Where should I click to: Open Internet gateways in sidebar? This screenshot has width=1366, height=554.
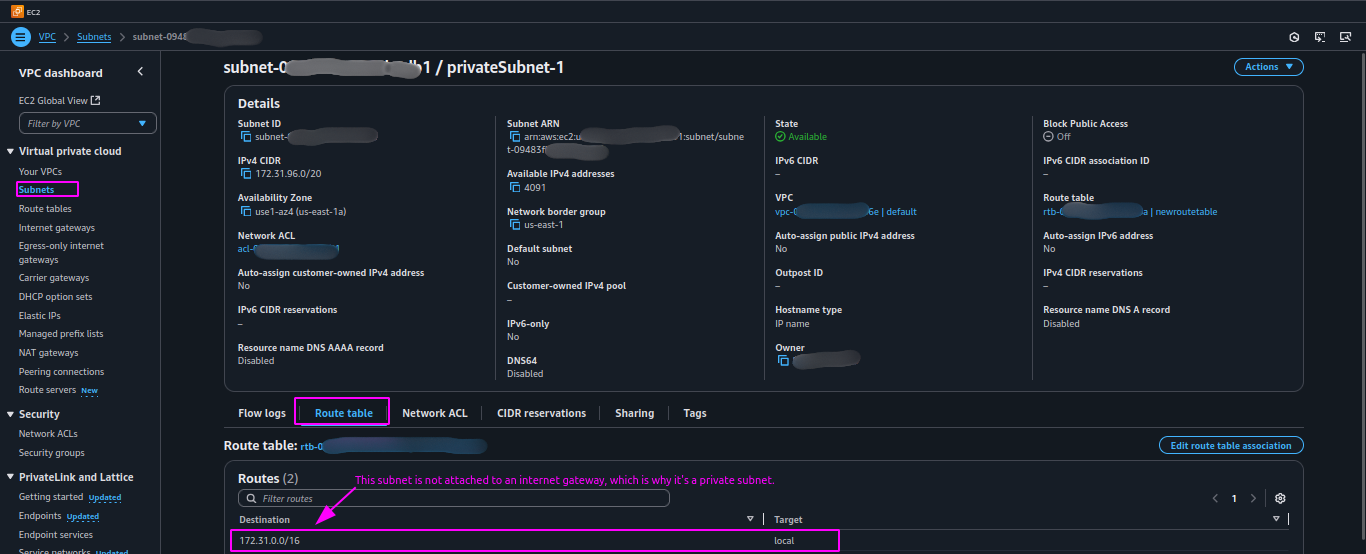pyautogui.click(x=57, y=228)
